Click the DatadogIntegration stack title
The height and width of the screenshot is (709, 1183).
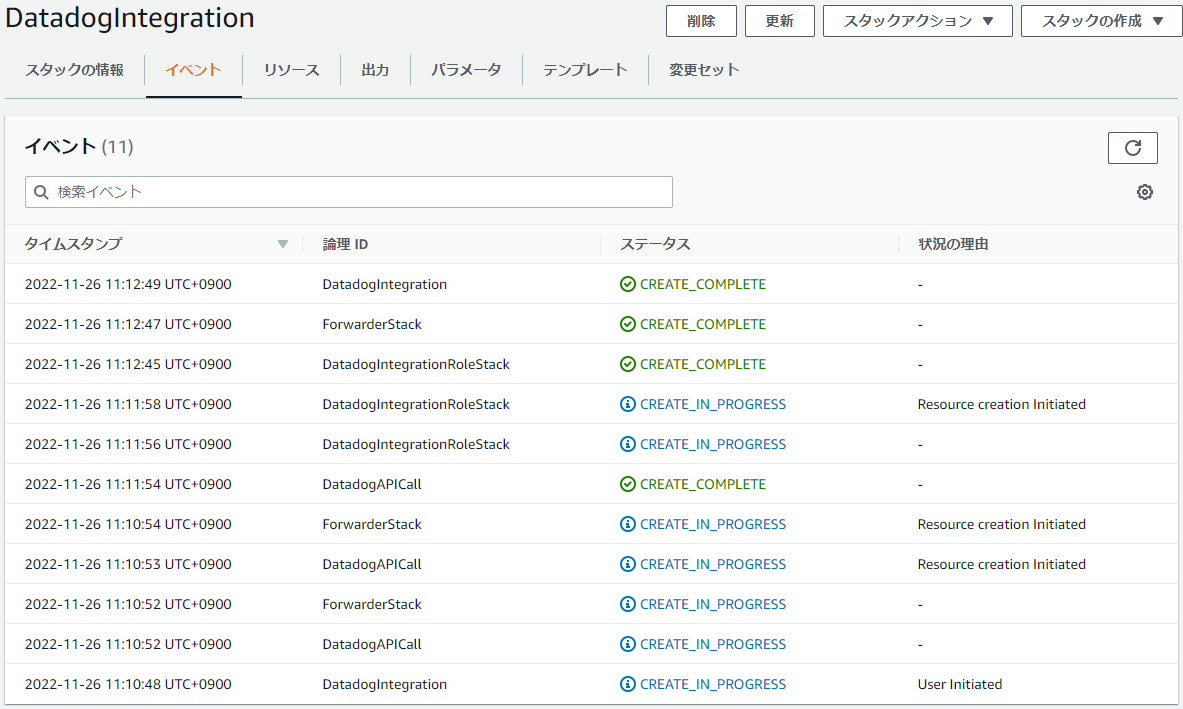tap(130, 17)
